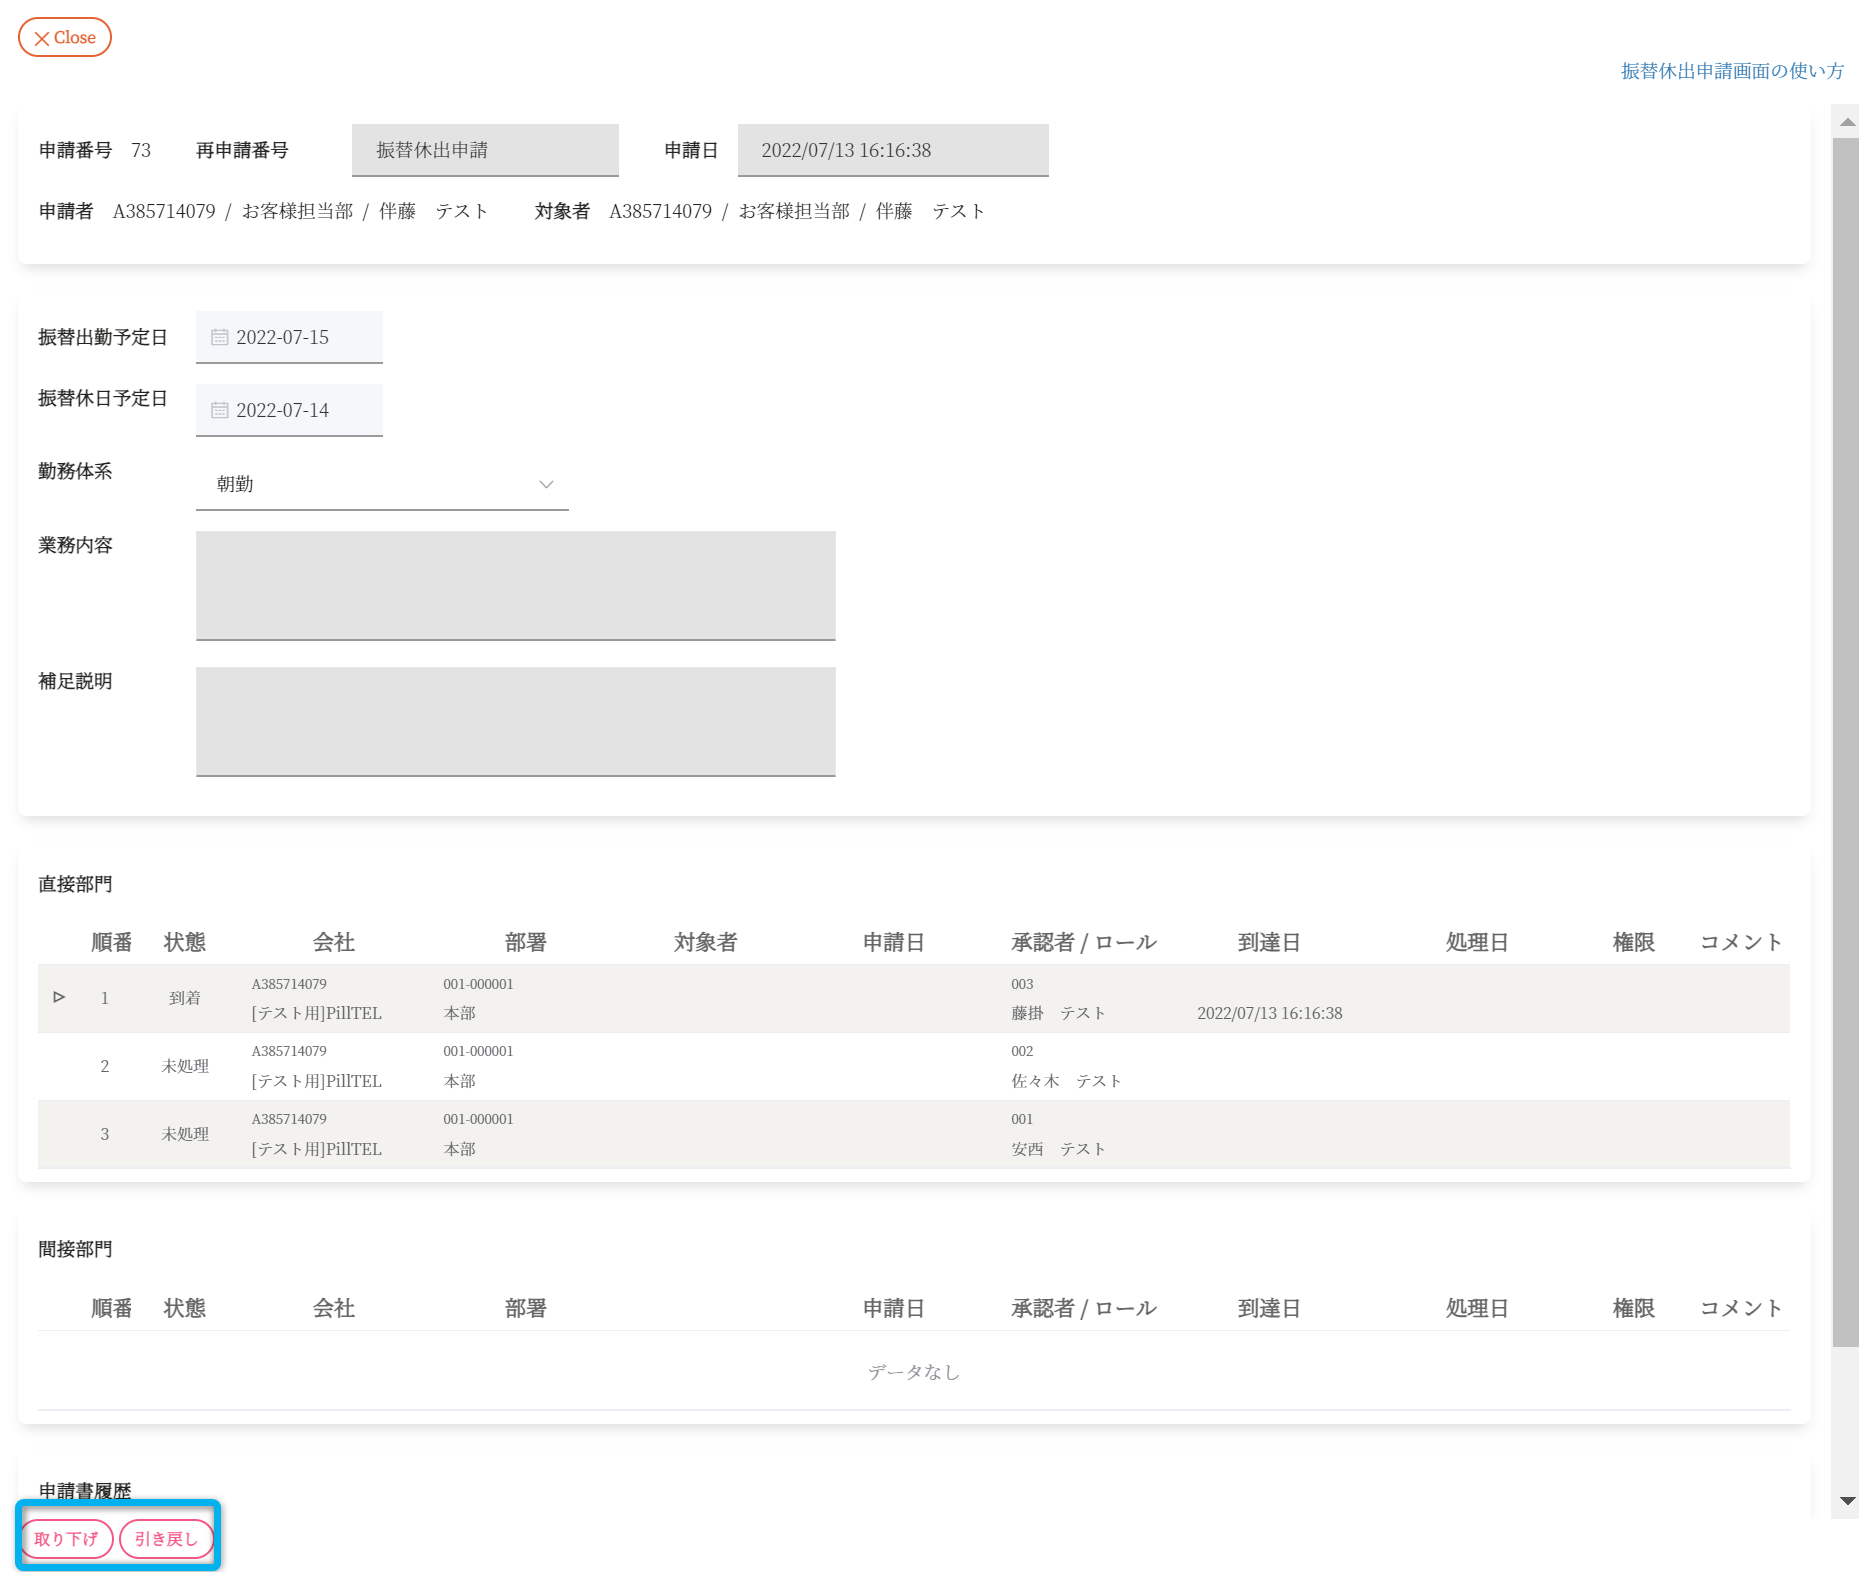Open 振替休出申請画面の使い方 help link
The height and width of the screenshot is (1572, 1859).
tap(1731, 71)
